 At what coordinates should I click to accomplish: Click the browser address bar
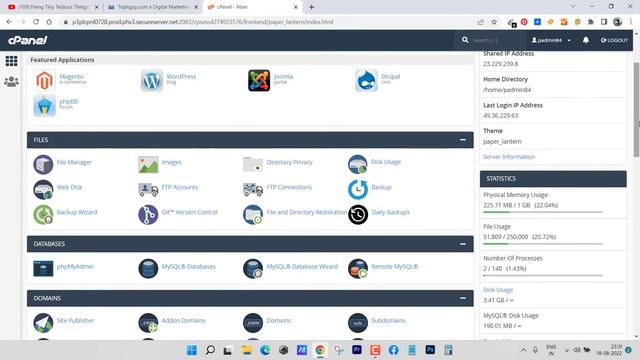pyautogui.click(x=269, y=22)
